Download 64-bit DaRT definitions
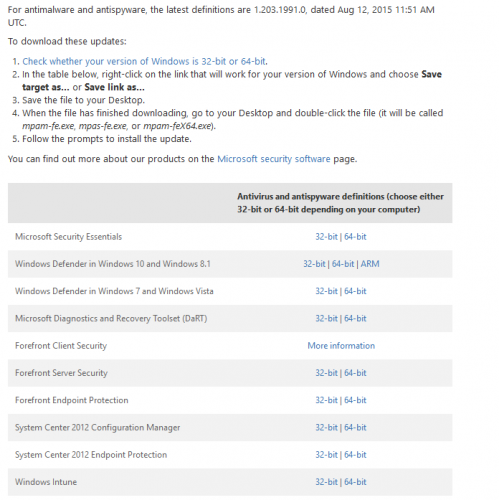 [x=355, y=319]
